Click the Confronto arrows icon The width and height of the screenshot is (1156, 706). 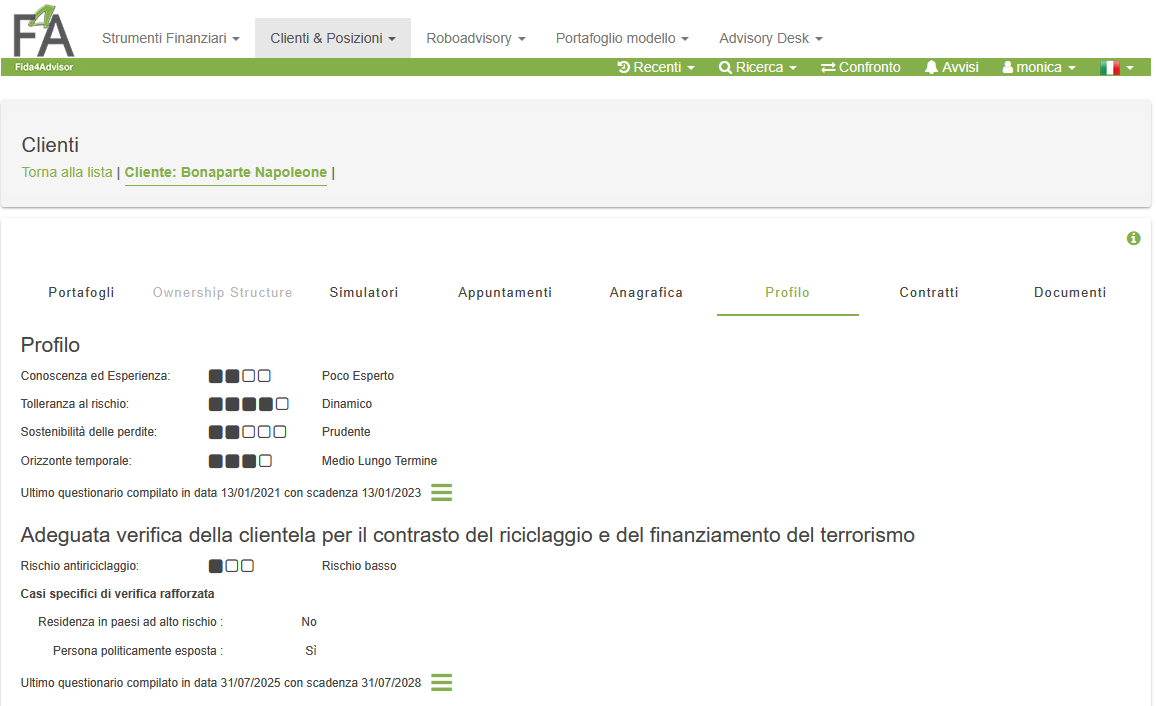828,67
